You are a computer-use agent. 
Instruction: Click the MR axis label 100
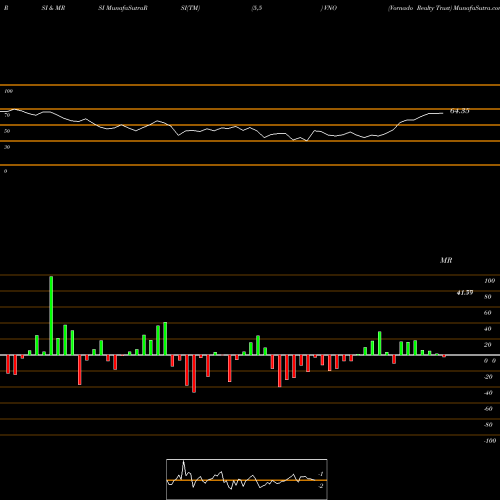pos(489,281)
